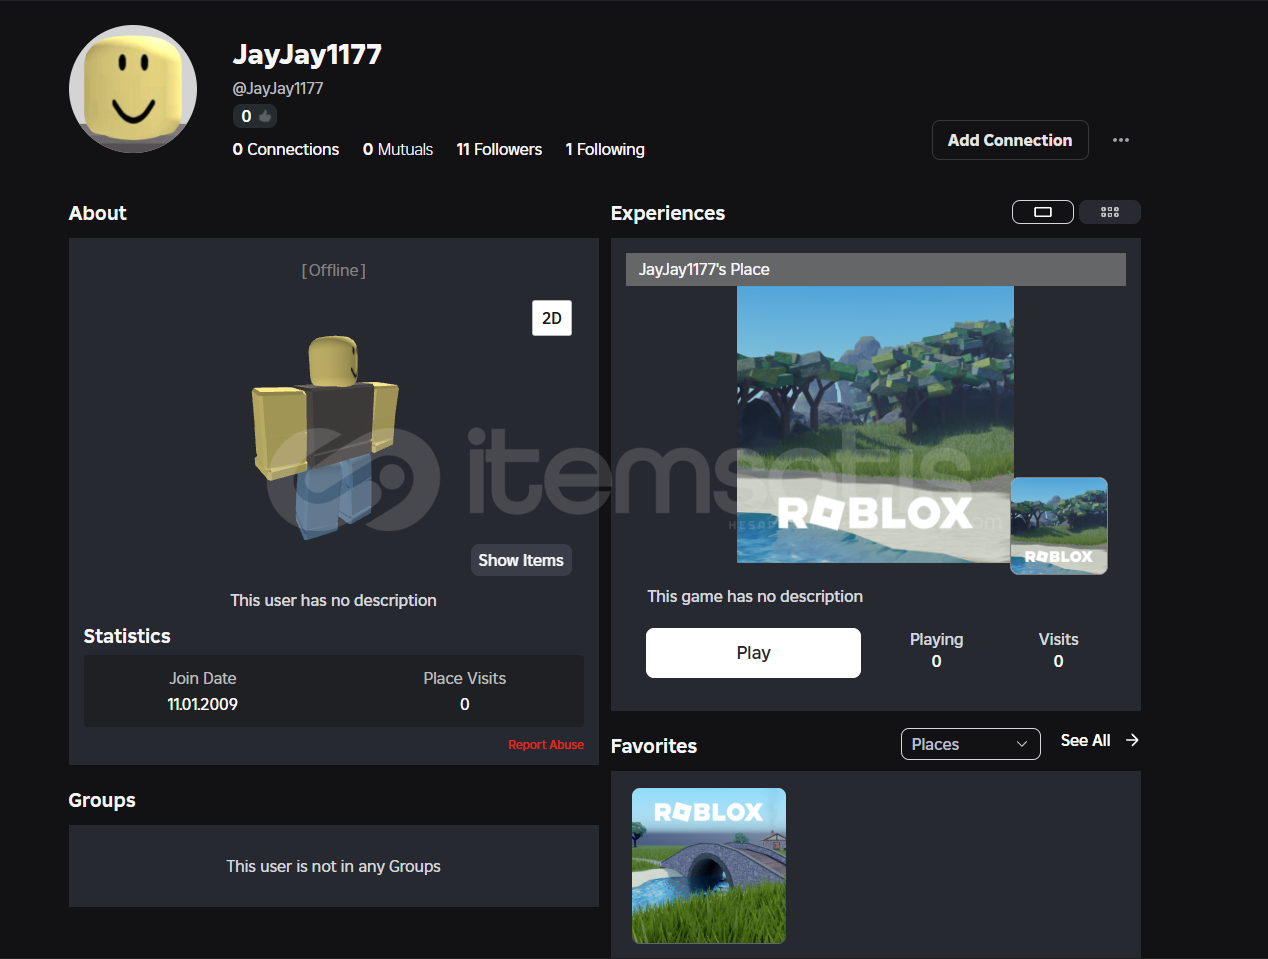Viewport: 1268px width, 959px height.
Task: Click See All favorites link
Action: click(x=1085, y=740)
